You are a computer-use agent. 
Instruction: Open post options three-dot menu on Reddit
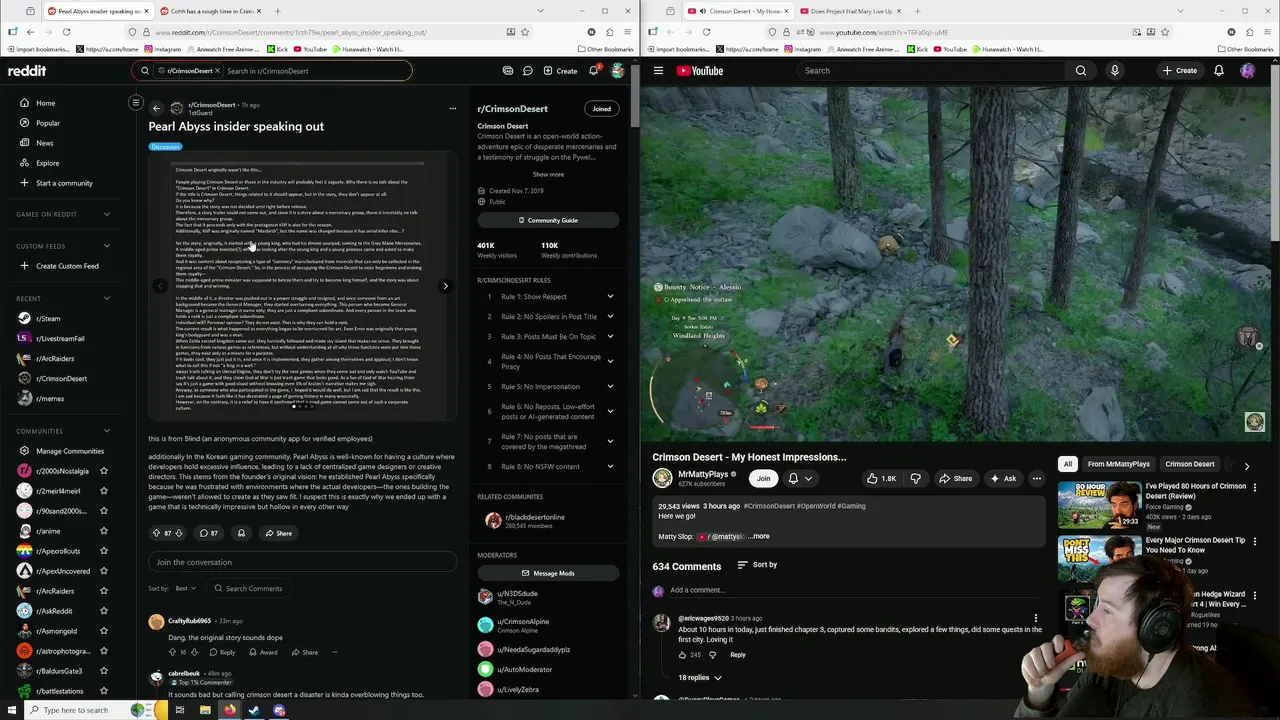coord(452,108)
